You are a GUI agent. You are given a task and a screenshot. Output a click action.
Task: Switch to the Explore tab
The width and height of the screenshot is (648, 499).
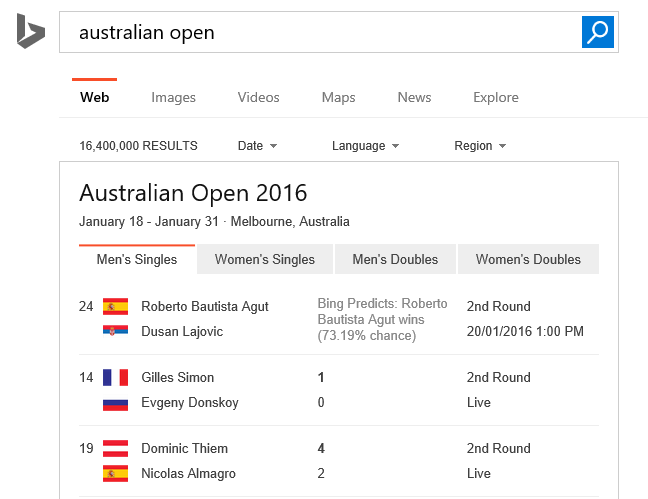pos(496,97)
